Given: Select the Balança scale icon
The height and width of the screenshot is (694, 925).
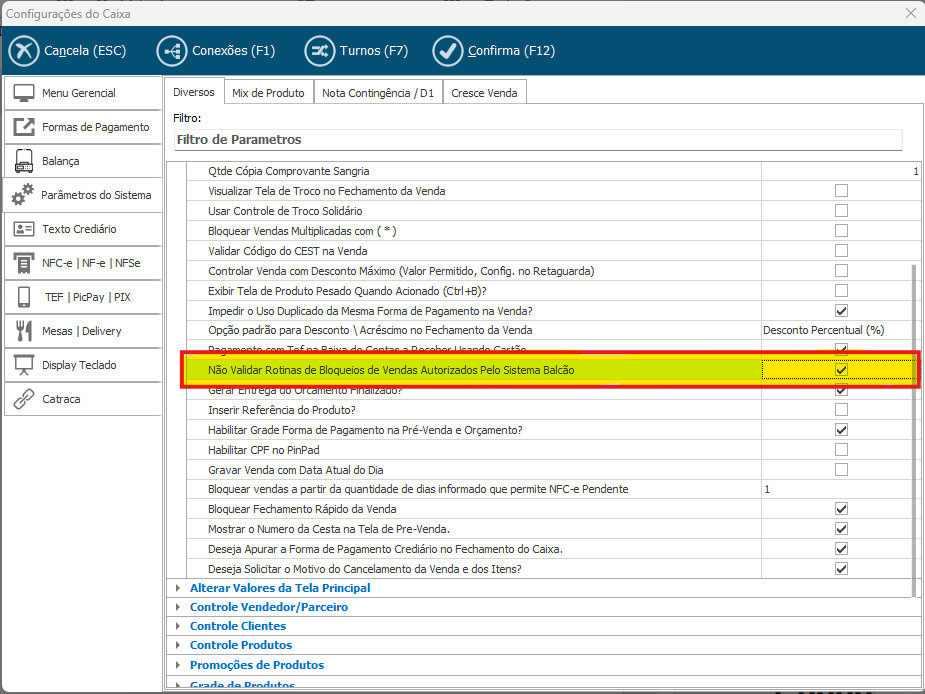Looking at the screenshot, I should coord(25,161).
